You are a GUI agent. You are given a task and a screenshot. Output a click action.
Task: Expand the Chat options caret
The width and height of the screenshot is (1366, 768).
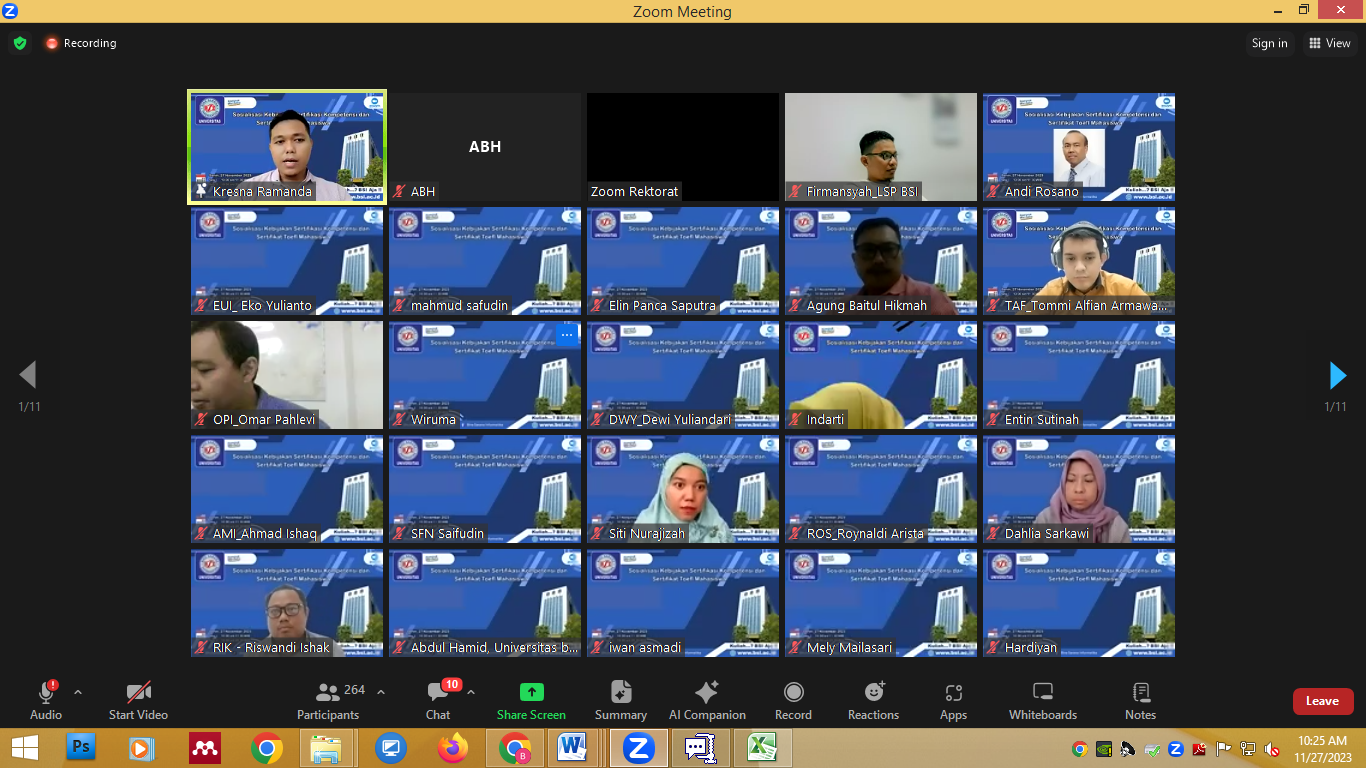pos(471,692)
